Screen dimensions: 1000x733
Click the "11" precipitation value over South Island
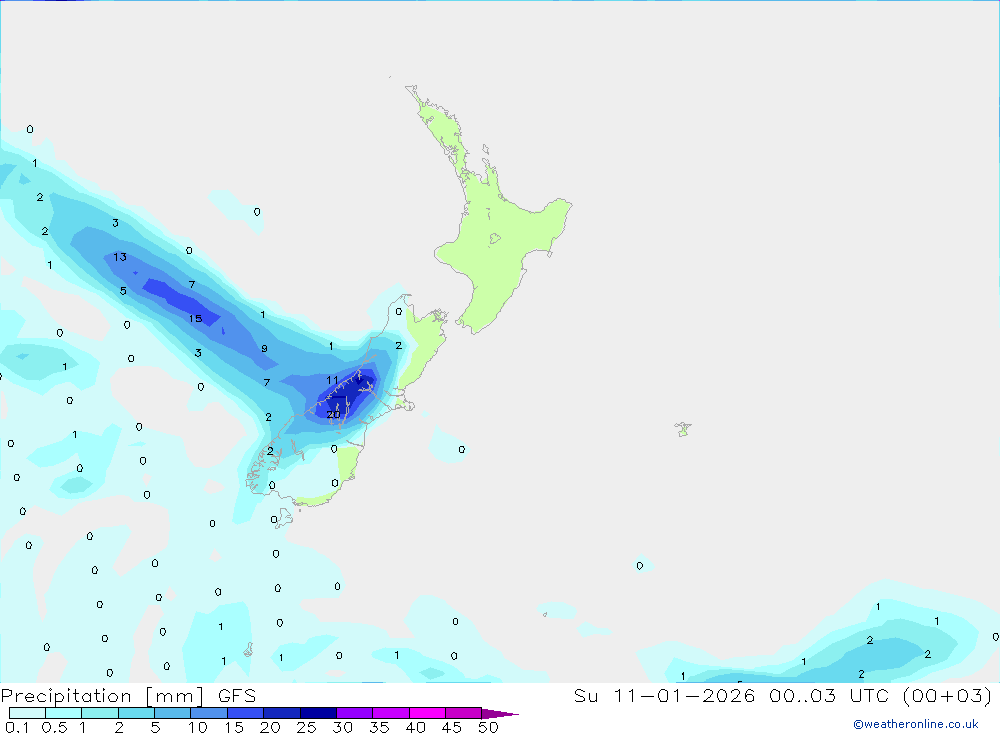pyautogui.click(x=332, y=380)
